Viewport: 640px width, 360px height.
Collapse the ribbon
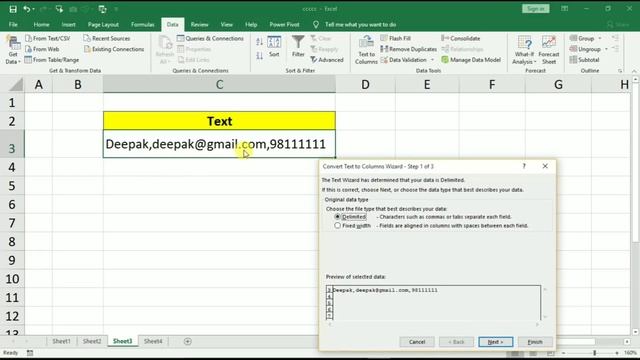tap(634, 71)
